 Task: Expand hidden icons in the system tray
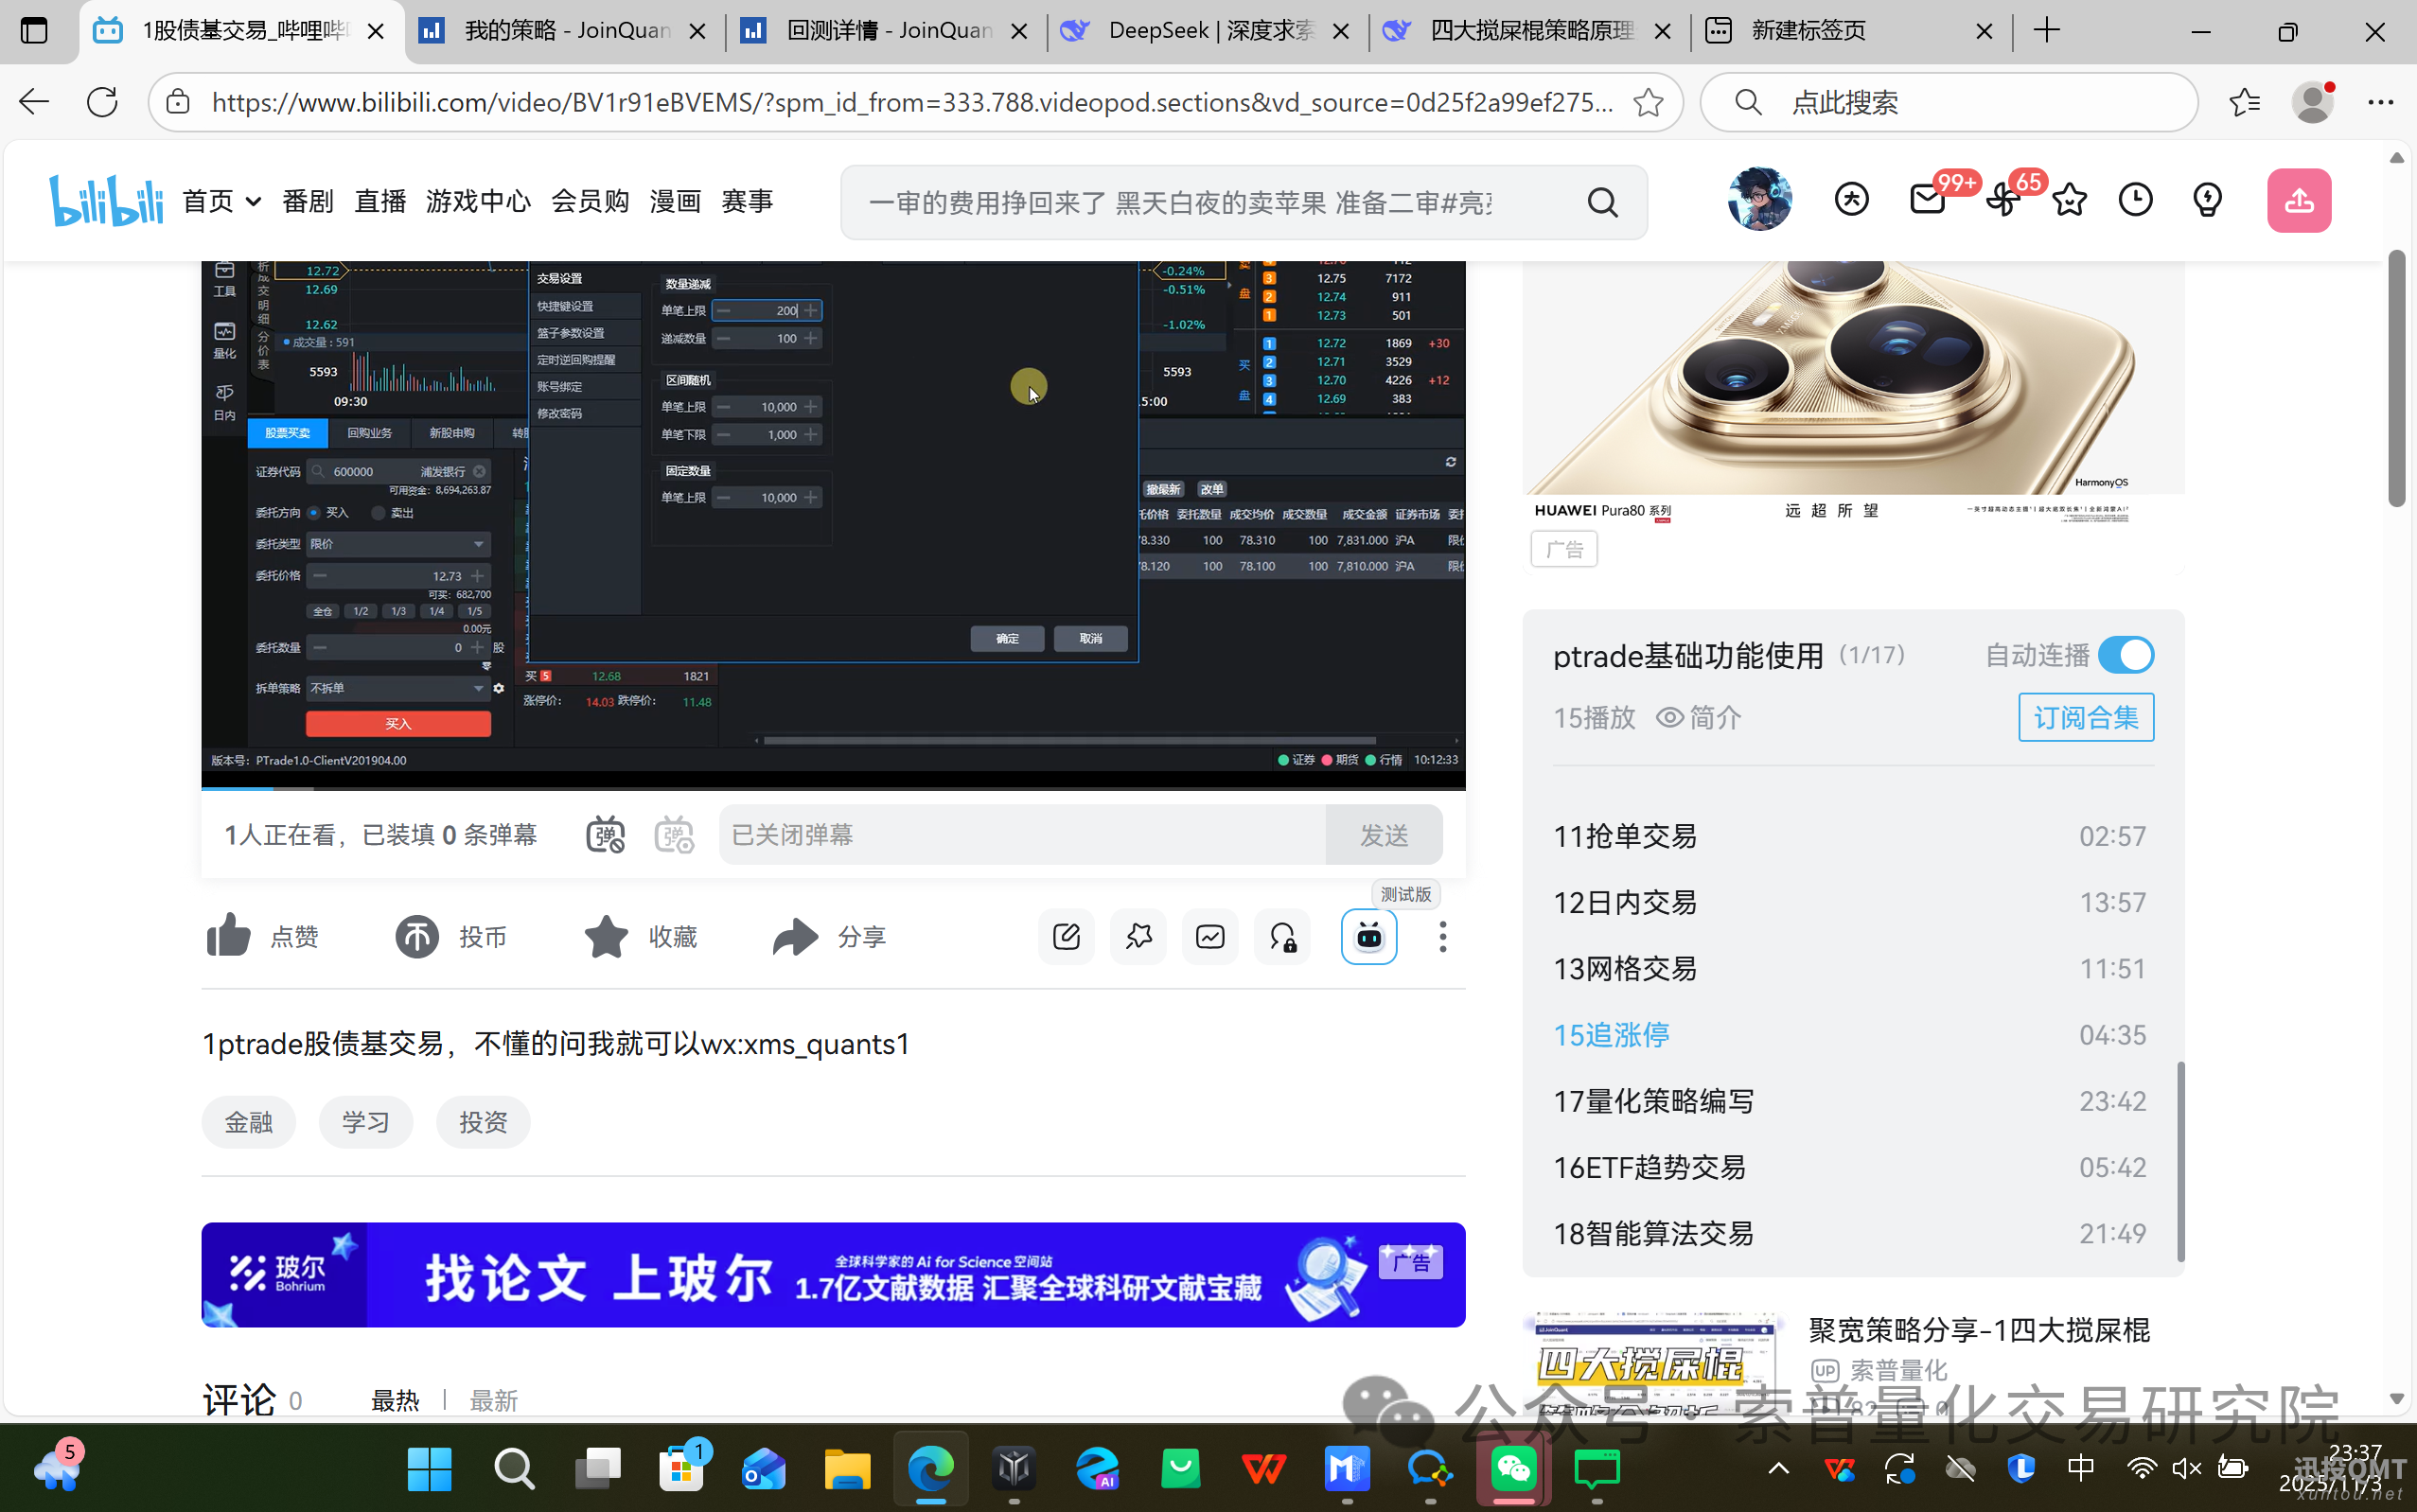pos(1777,1469)
